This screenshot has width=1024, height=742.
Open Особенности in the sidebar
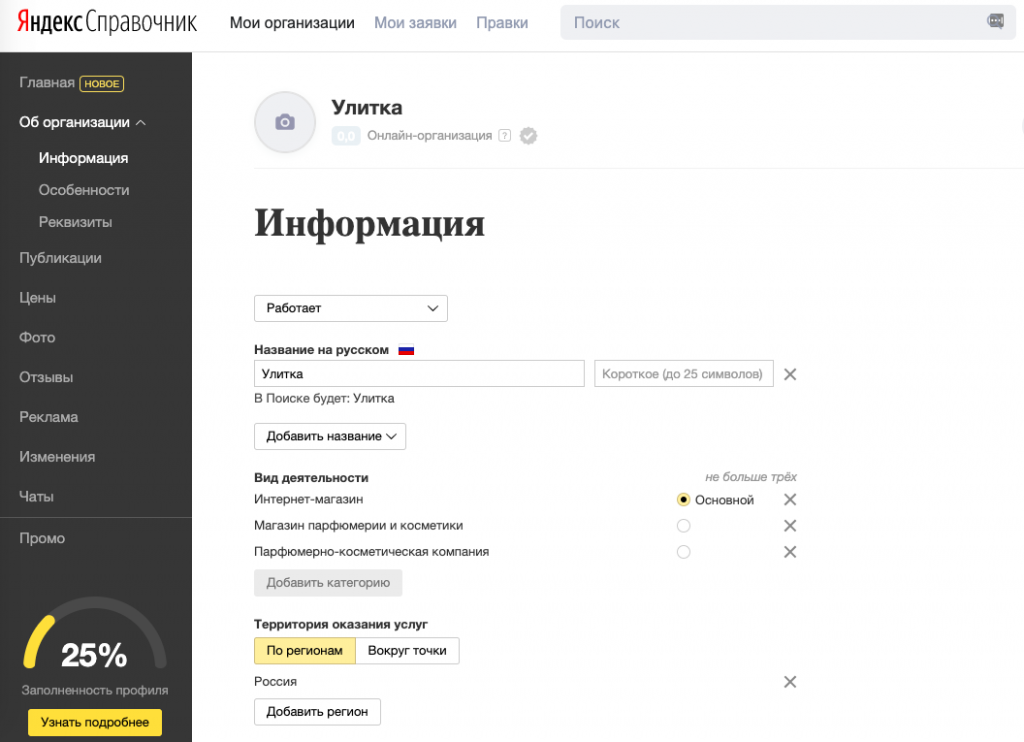[84, 190]
